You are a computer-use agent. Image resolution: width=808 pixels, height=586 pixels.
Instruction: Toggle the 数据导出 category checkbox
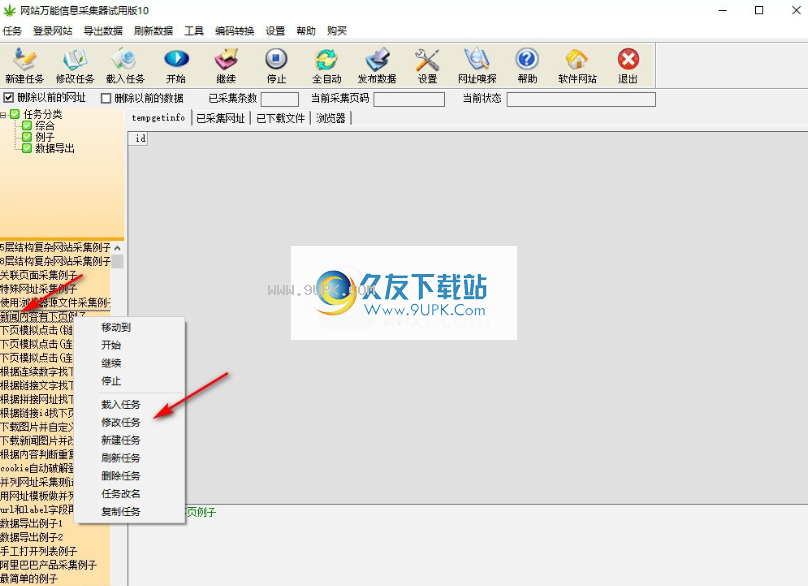click(27, 148)
